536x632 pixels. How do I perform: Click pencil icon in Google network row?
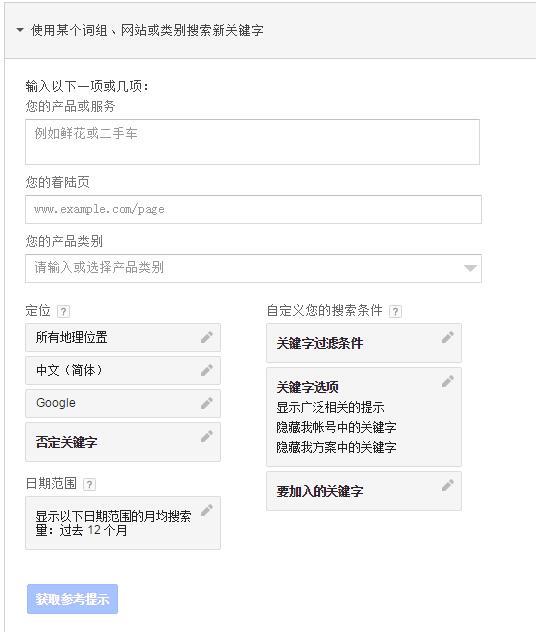tap(207, 403)
